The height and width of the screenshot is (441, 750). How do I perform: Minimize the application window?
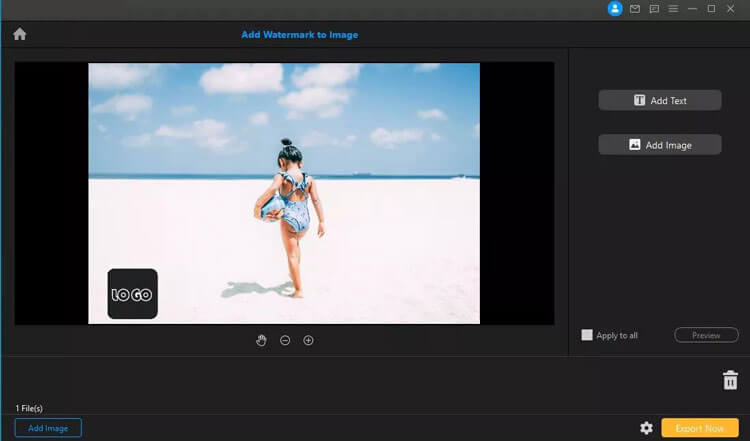coord(692,9)
